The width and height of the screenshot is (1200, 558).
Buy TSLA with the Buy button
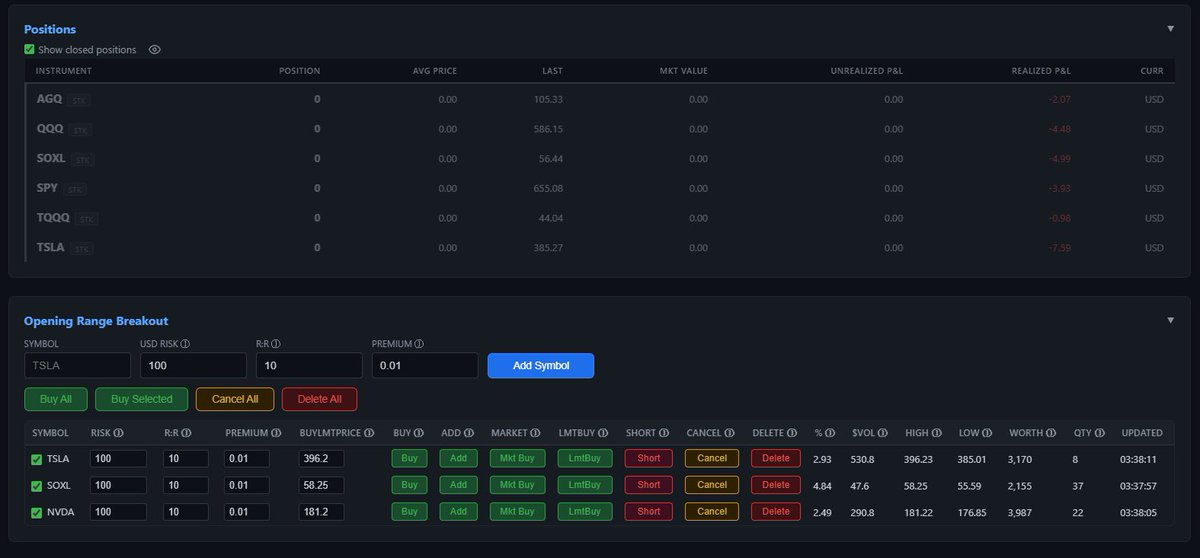(409, 458)
